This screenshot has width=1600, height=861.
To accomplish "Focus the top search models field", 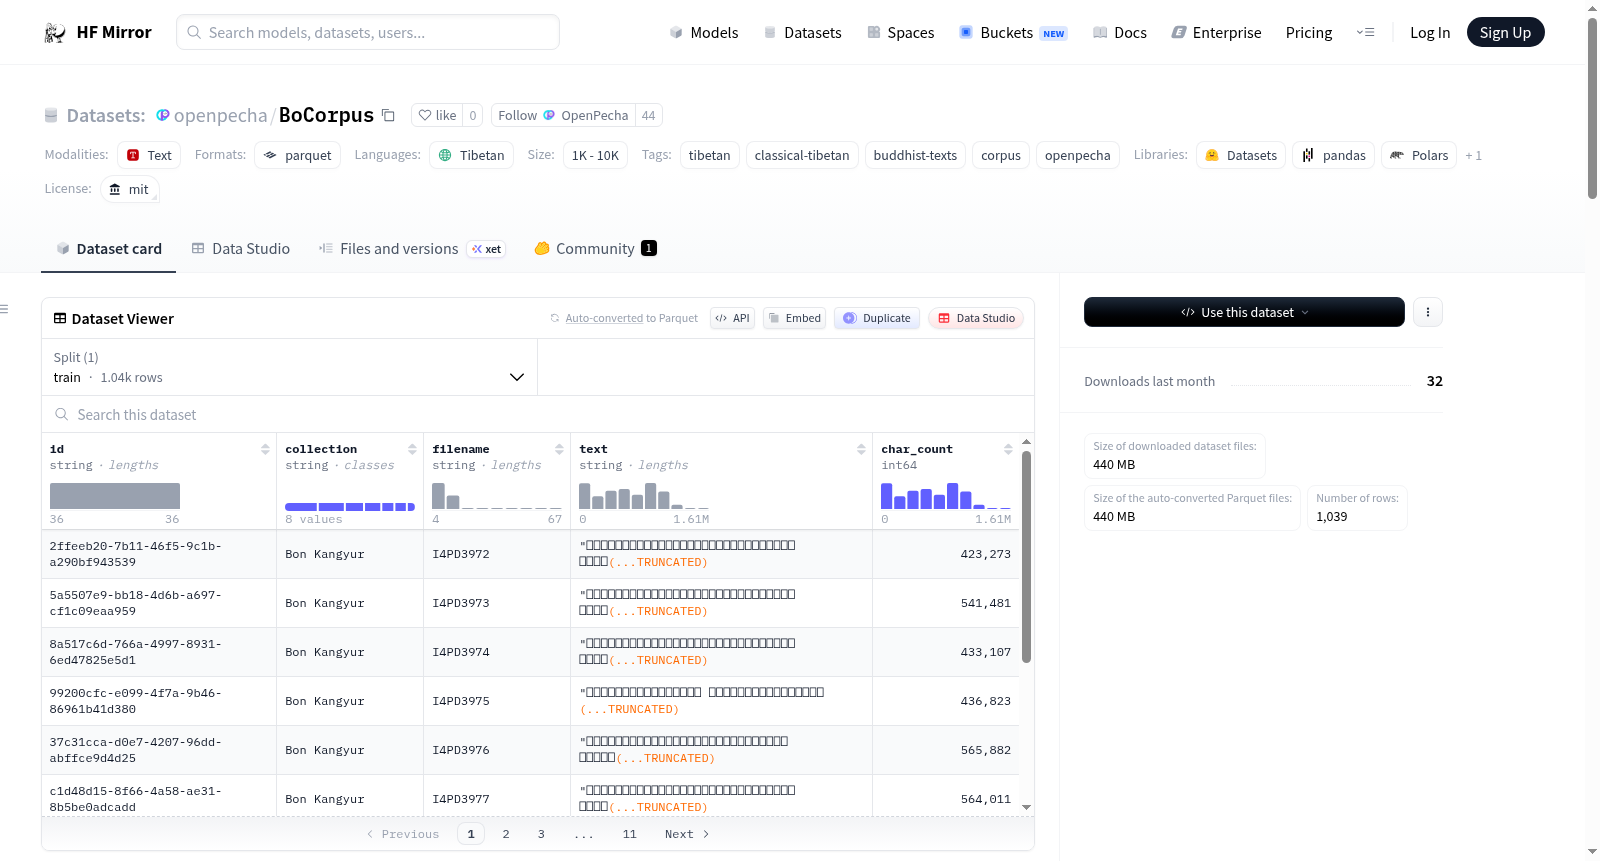I will coord(368,33).
